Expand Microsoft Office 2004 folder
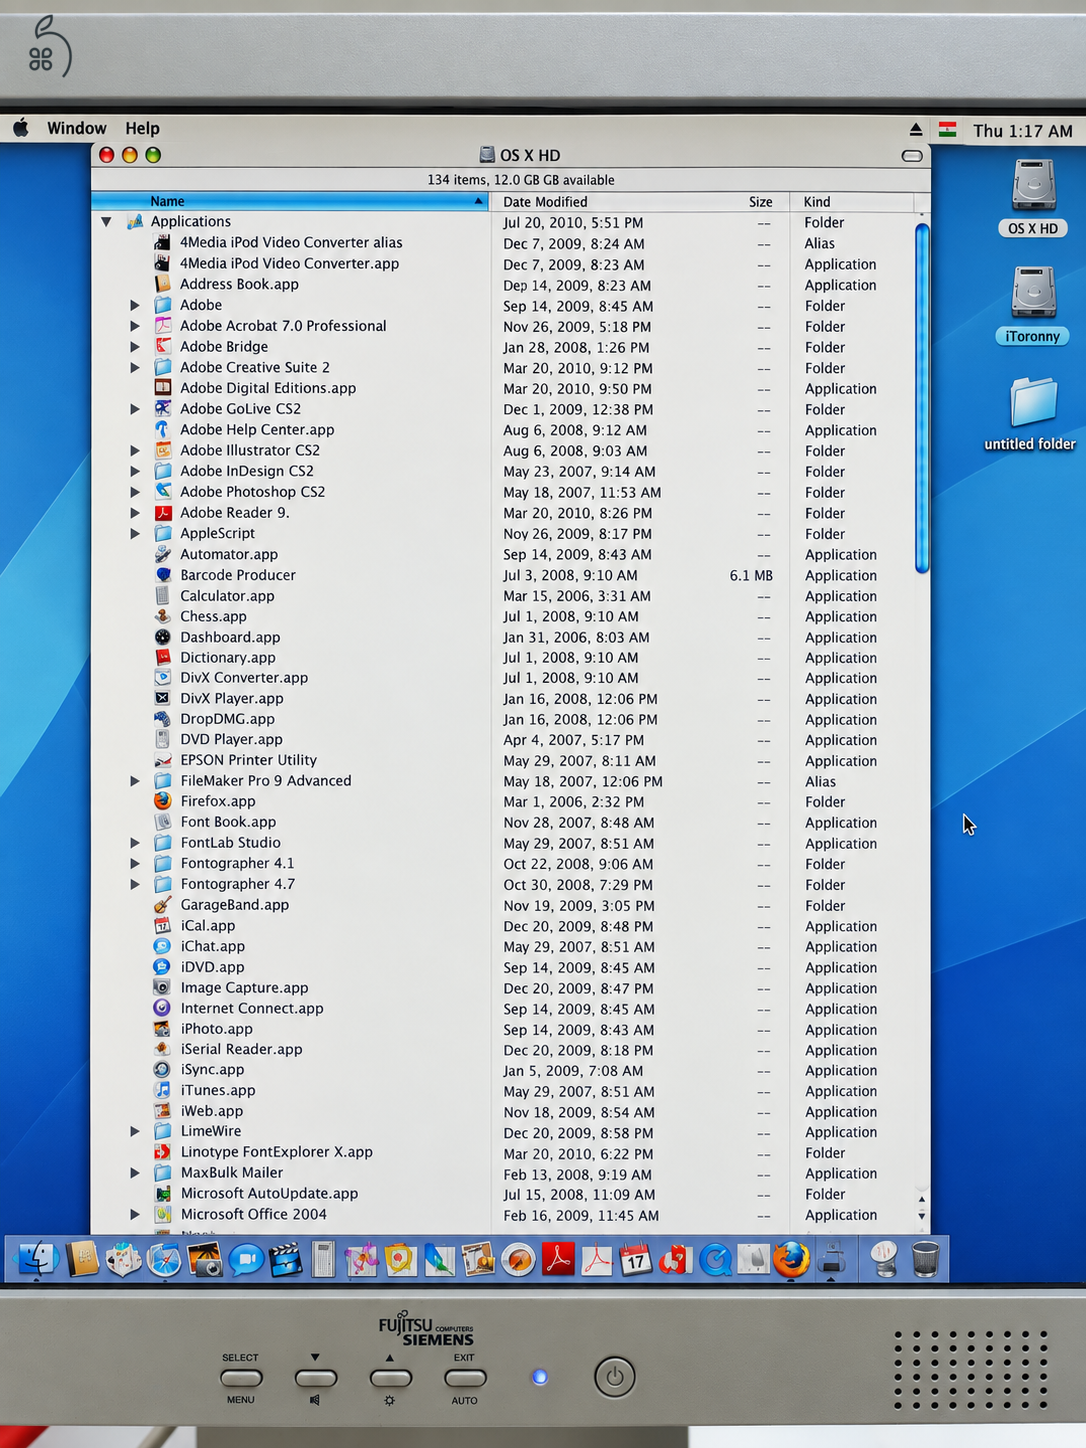The height and width of the screenshot is (1448, 1086). tap(135, 1214)
